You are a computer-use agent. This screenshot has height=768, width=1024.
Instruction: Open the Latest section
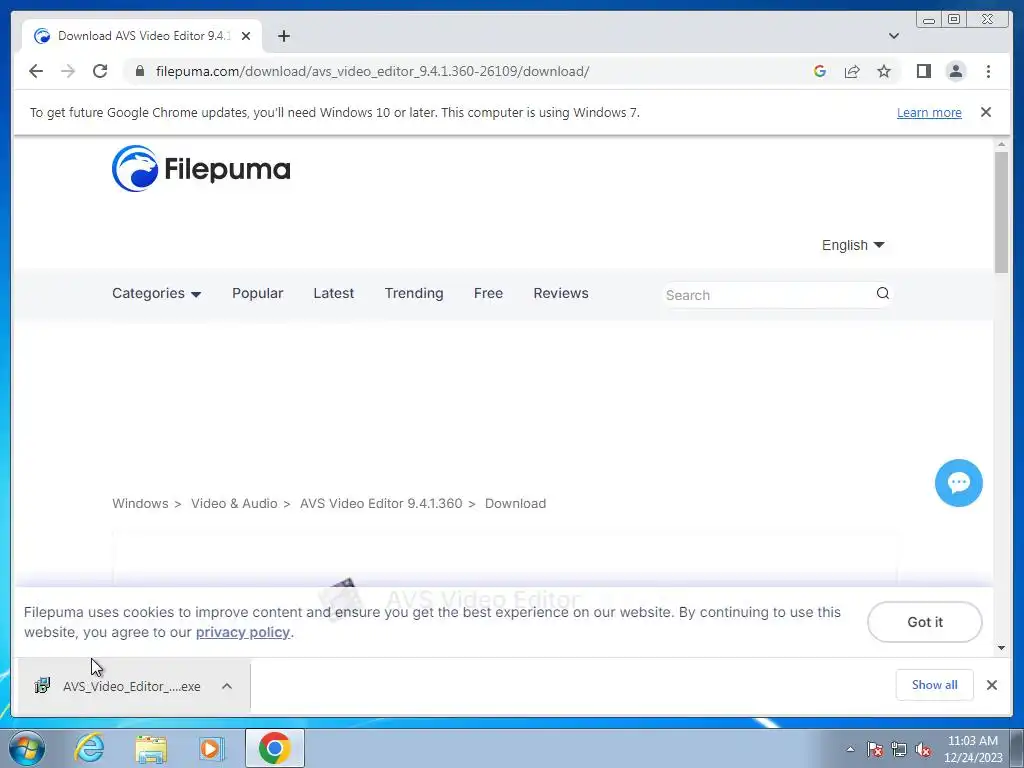pyautogui.click(x=333, y=293)
